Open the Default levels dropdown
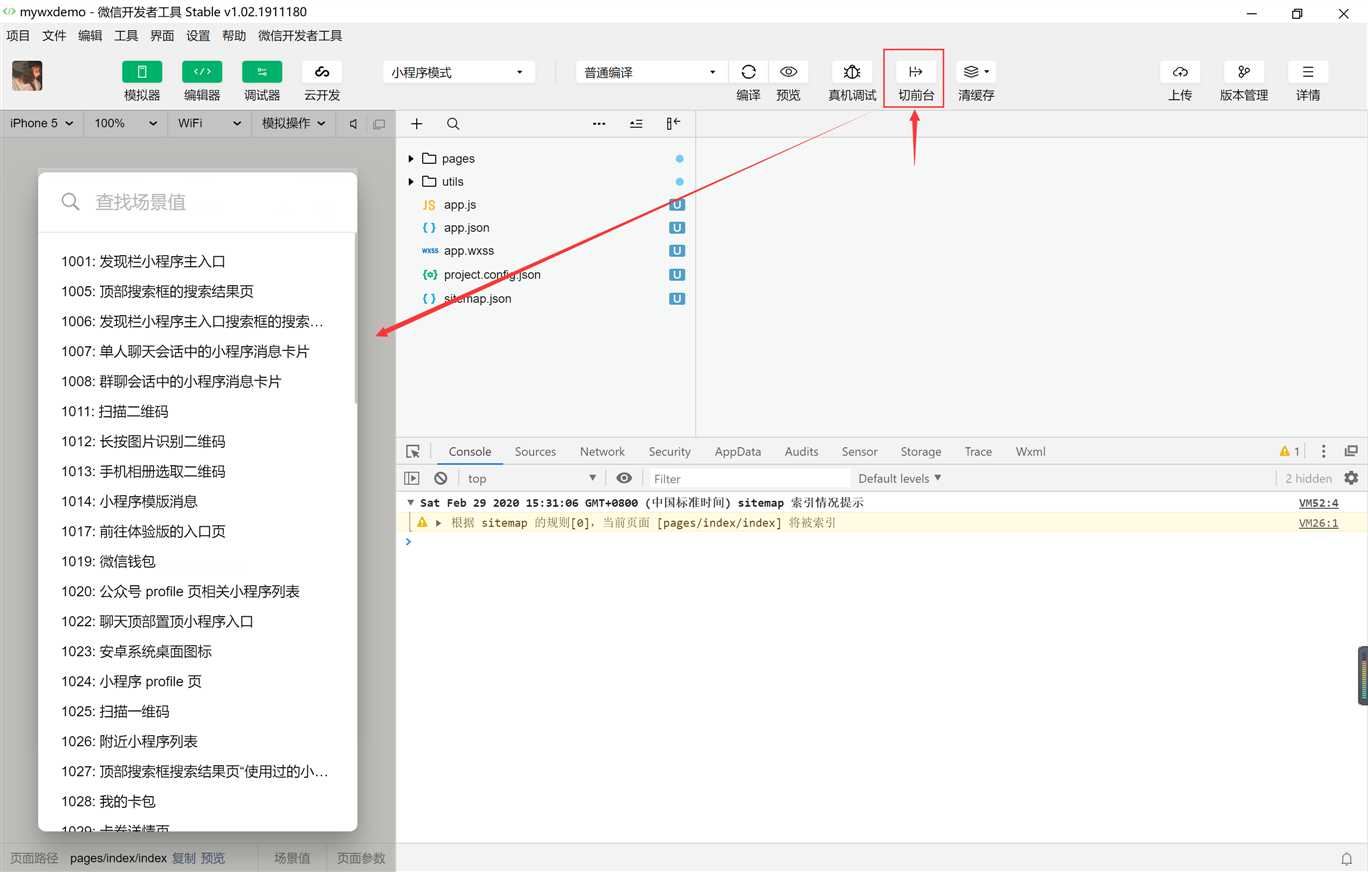This screenshot has height=872, width=1368. (x=900, y=479)
